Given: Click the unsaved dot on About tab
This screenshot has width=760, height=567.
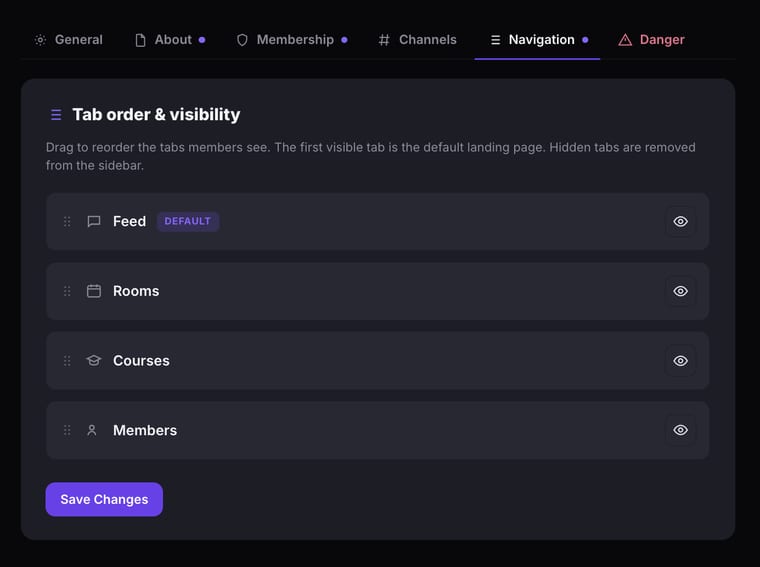Looking at the screenshot, I should [x=202, y=40].
